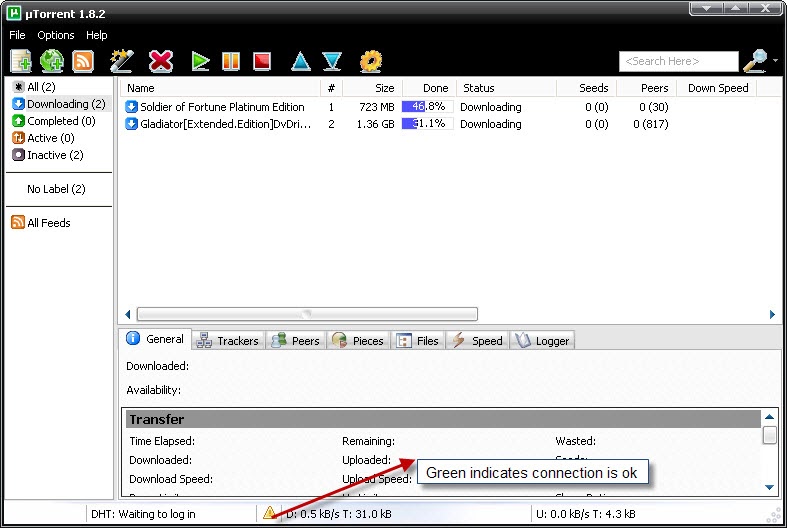Switch to the Speed tab

[477, 341]
